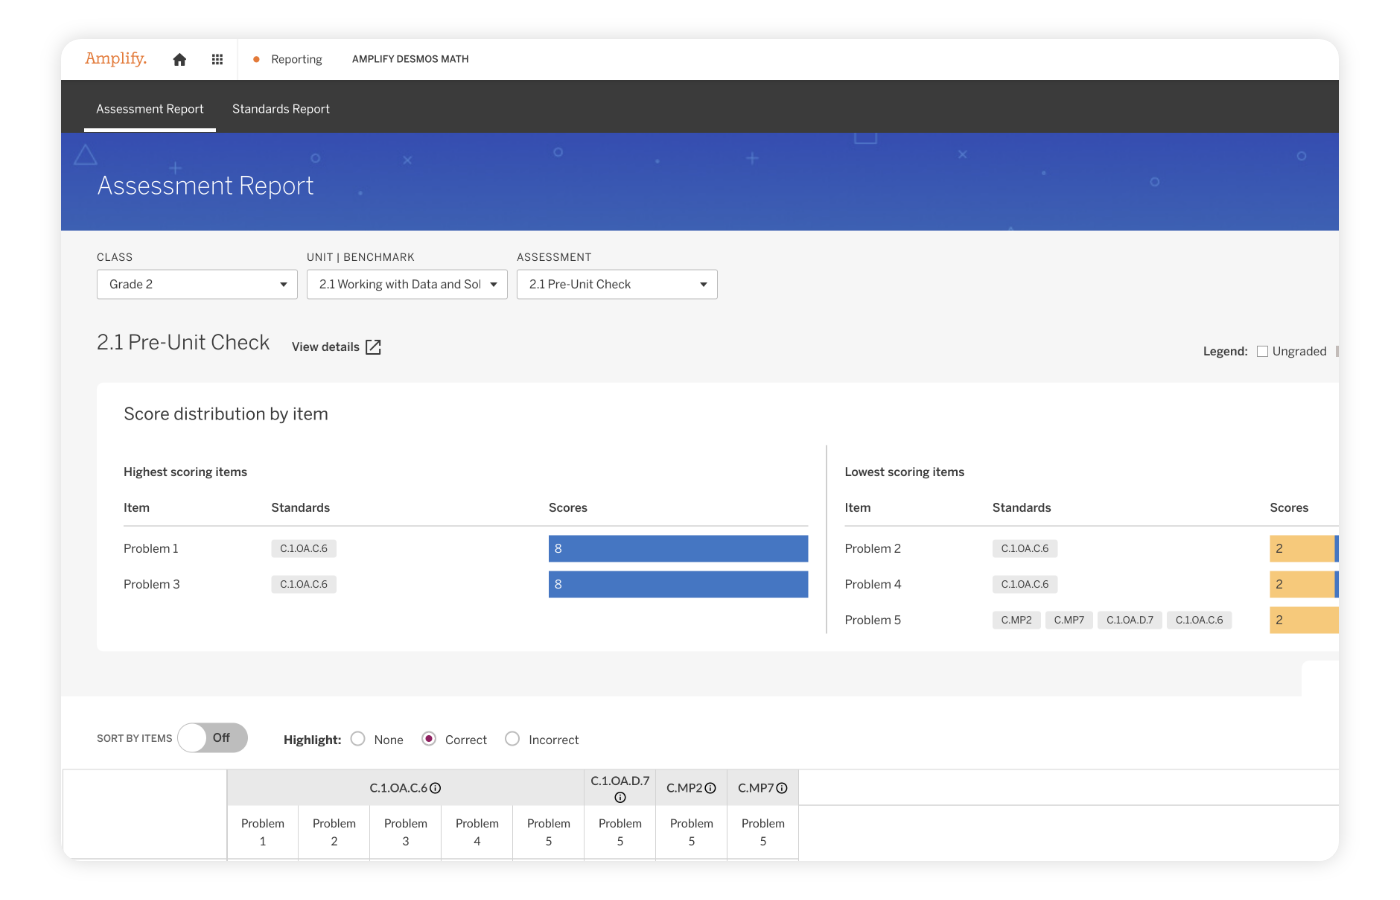1400x900 pixels.
Task: Click the Home icon in top bar
Action: pyautogui.click(x=180, y=60)
